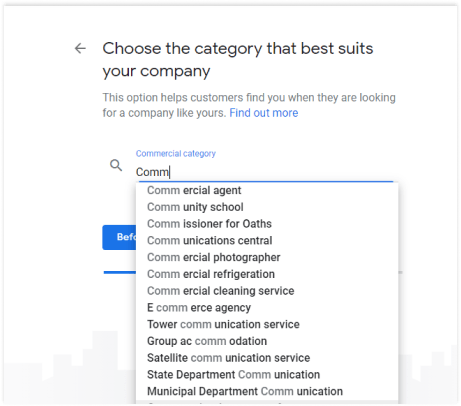This screenshot has height=406, width=461.
Task: Pick State Department Communication option
Action: [267, 374]
